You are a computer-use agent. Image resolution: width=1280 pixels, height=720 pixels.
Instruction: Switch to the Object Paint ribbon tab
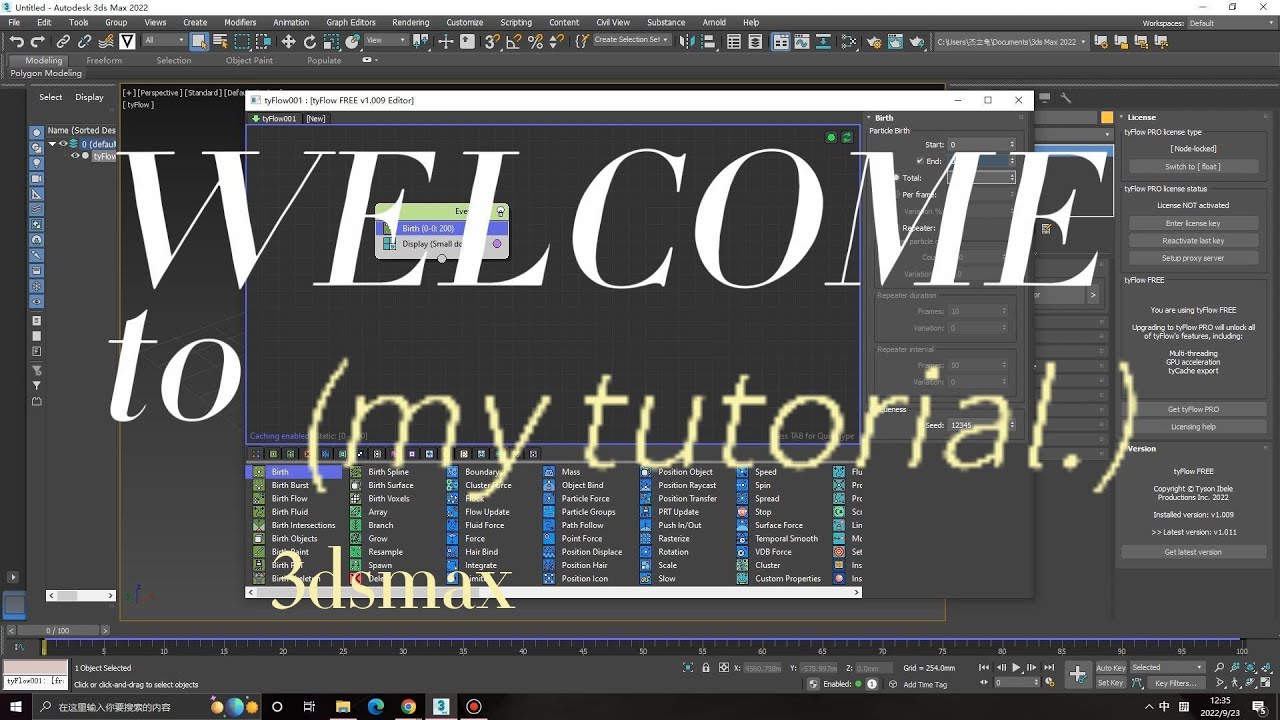(x=249, y=60)
